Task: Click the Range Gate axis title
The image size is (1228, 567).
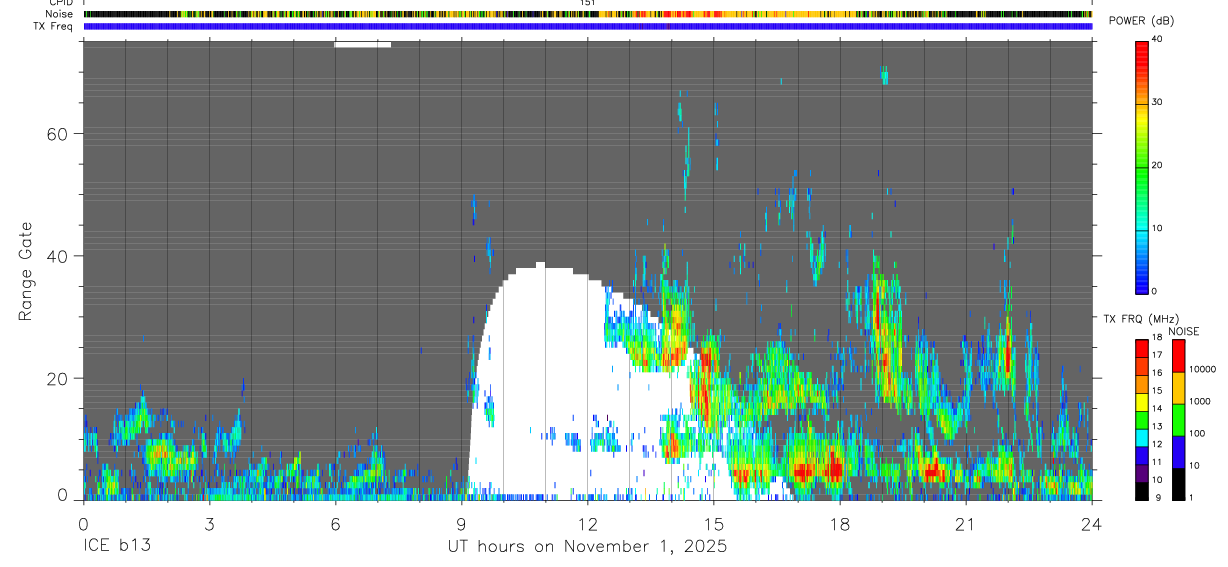Action: pos(27,271)
